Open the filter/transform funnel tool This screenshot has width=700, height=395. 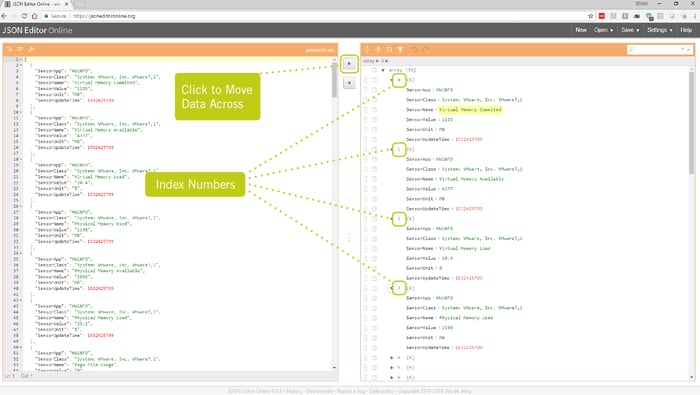tap(400, 50)
